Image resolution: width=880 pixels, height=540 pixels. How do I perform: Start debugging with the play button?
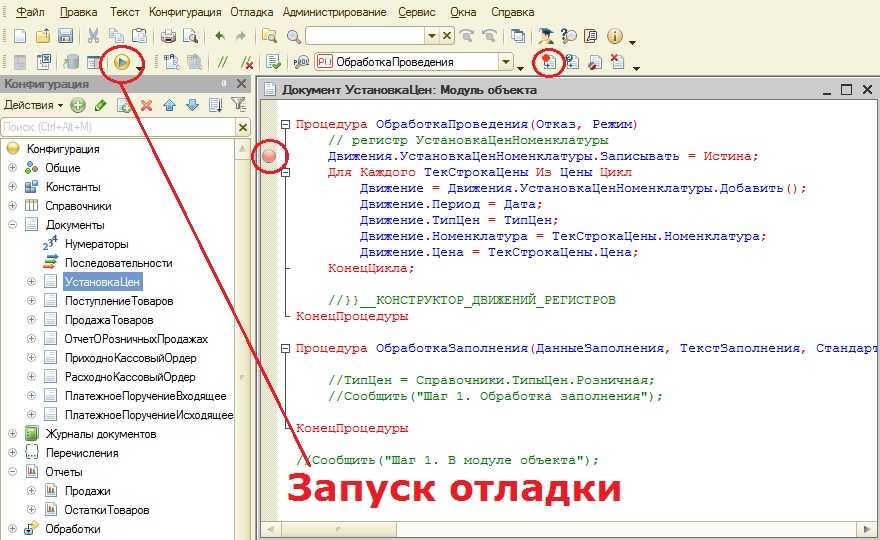[122, 62]
